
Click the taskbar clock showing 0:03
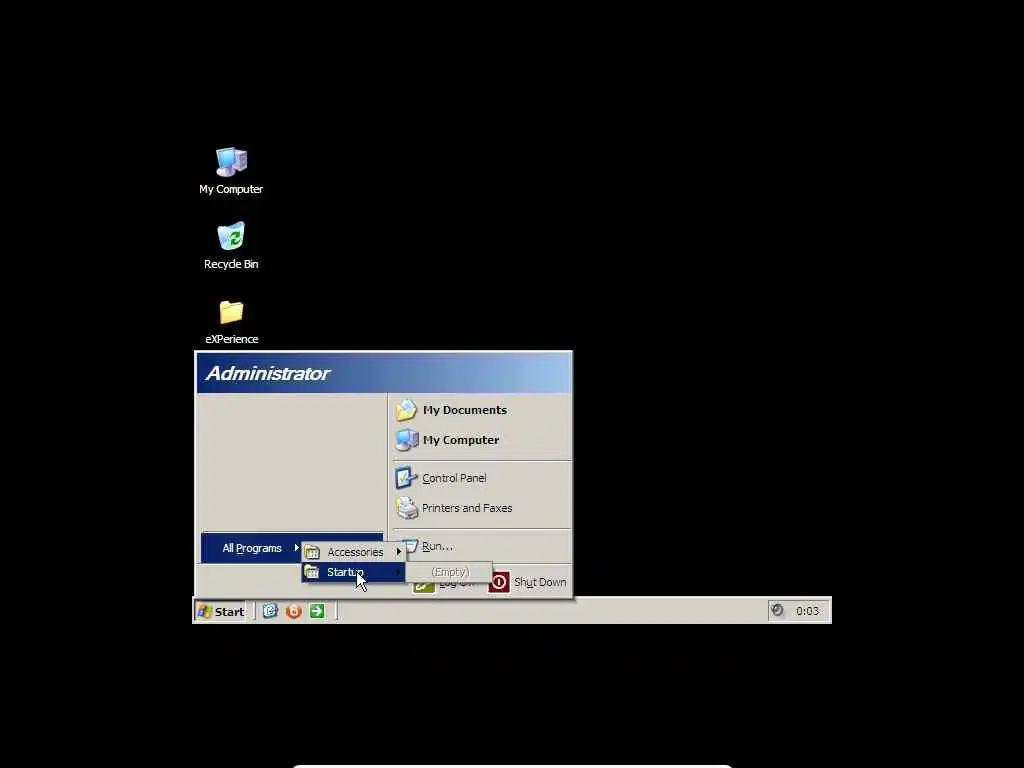[x=807, y=611]
